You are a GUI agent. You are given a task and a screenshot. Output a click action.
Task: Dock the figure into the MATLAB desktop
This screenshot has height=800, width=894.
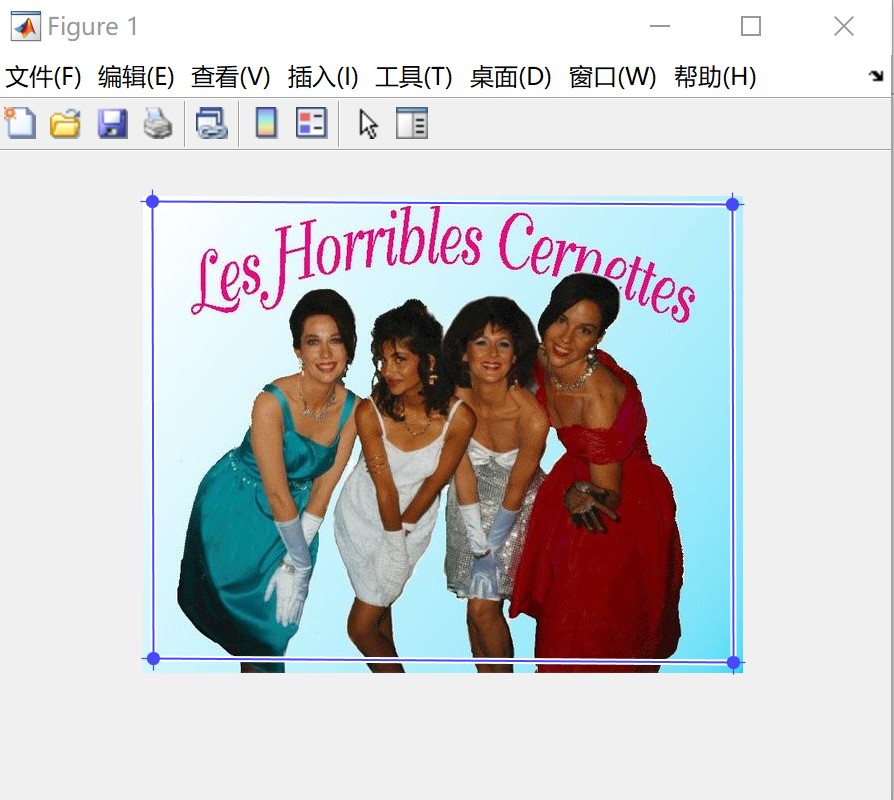point(875,73)
